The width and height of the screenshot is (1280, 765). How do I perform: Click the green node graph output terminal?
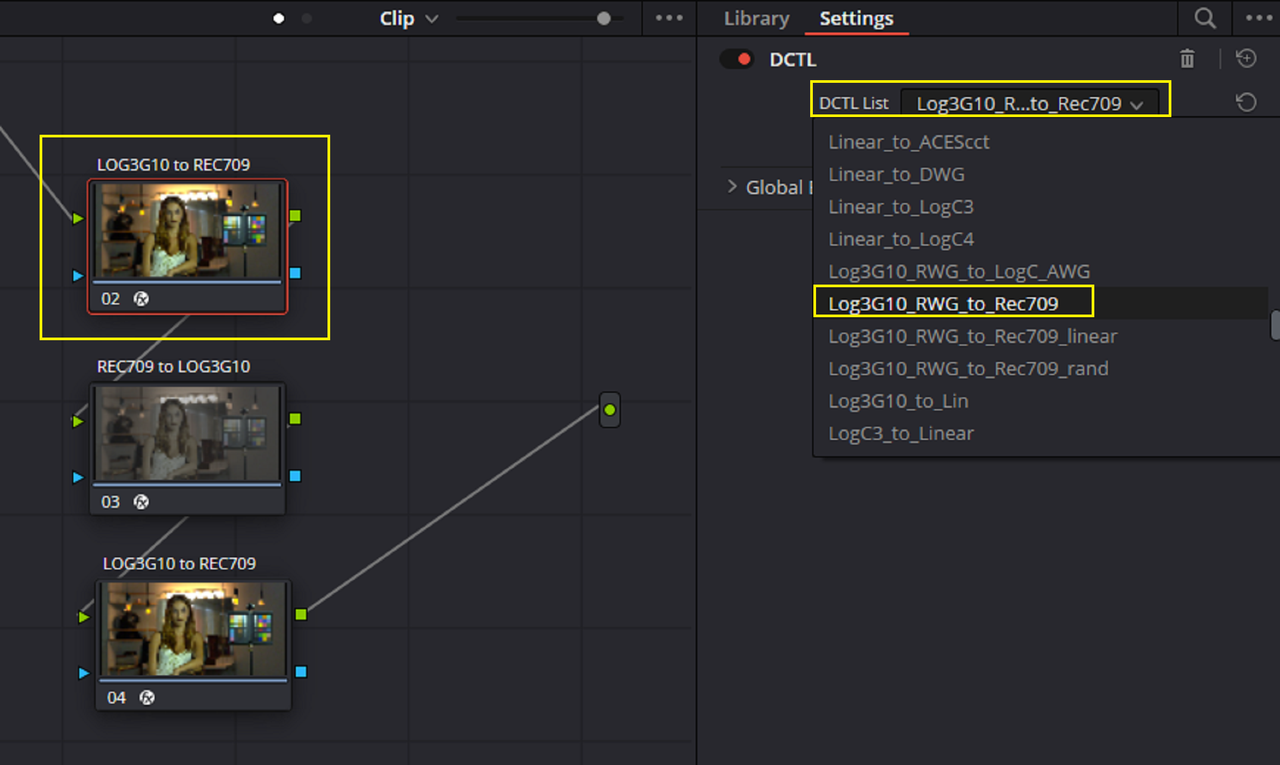pyautogui.click(x=610, y=410)
